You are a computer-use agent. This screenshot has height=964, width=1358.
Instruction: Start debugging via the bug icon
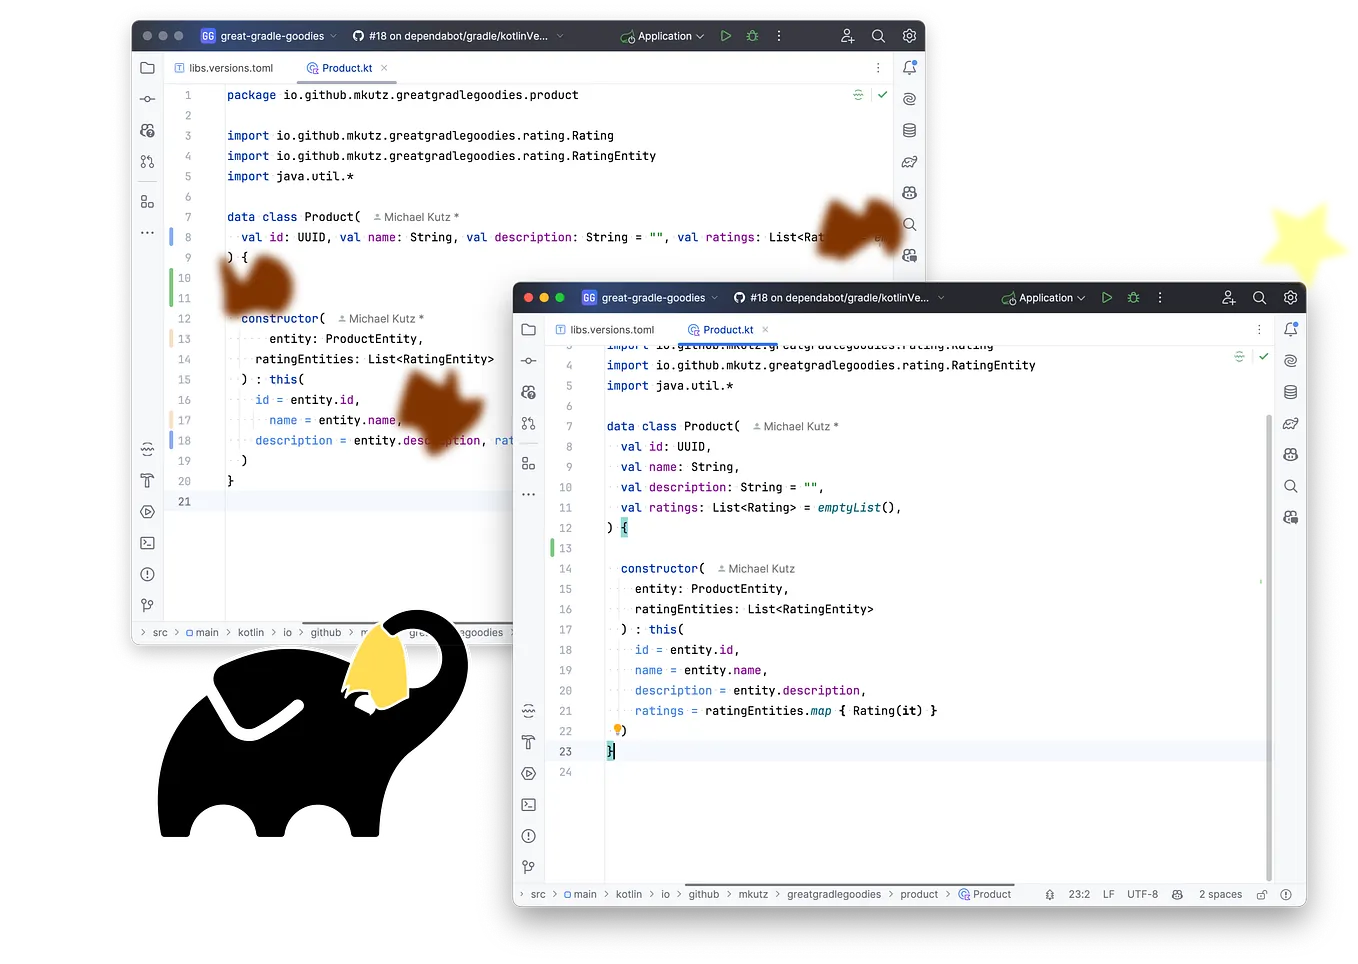click(x=1133, y=297)
